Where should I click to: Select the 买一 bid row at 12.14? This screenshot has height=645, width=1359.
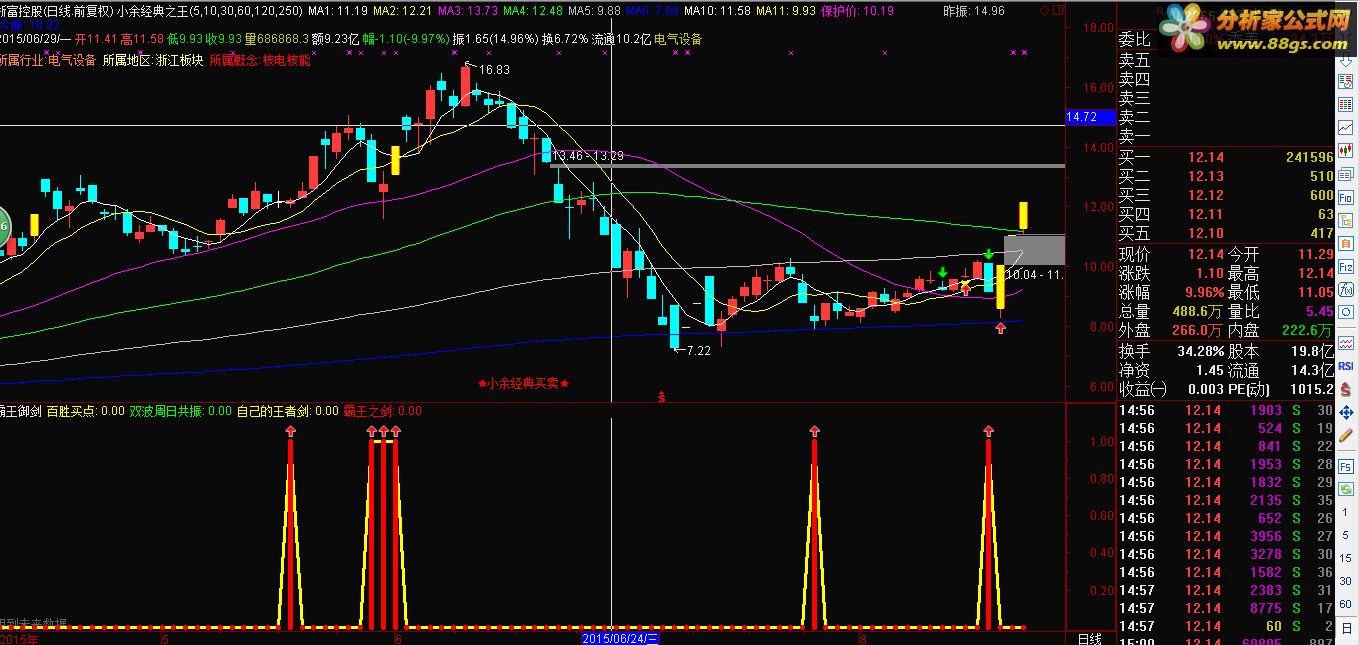1226,157
